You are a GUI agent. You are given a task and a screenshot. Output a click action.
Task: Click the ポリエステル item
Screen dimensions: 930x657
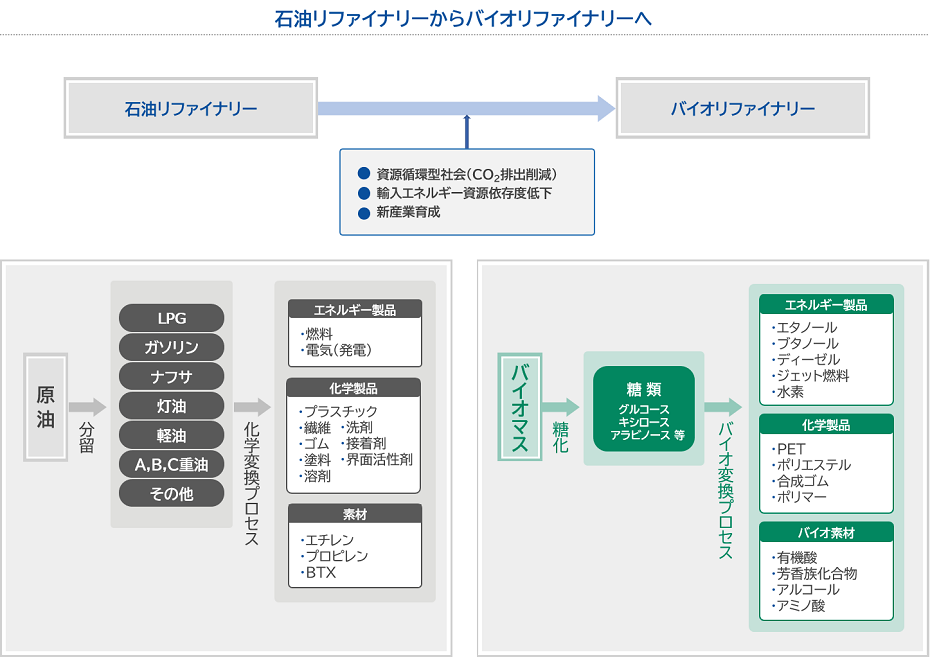(x=811, y=465)
